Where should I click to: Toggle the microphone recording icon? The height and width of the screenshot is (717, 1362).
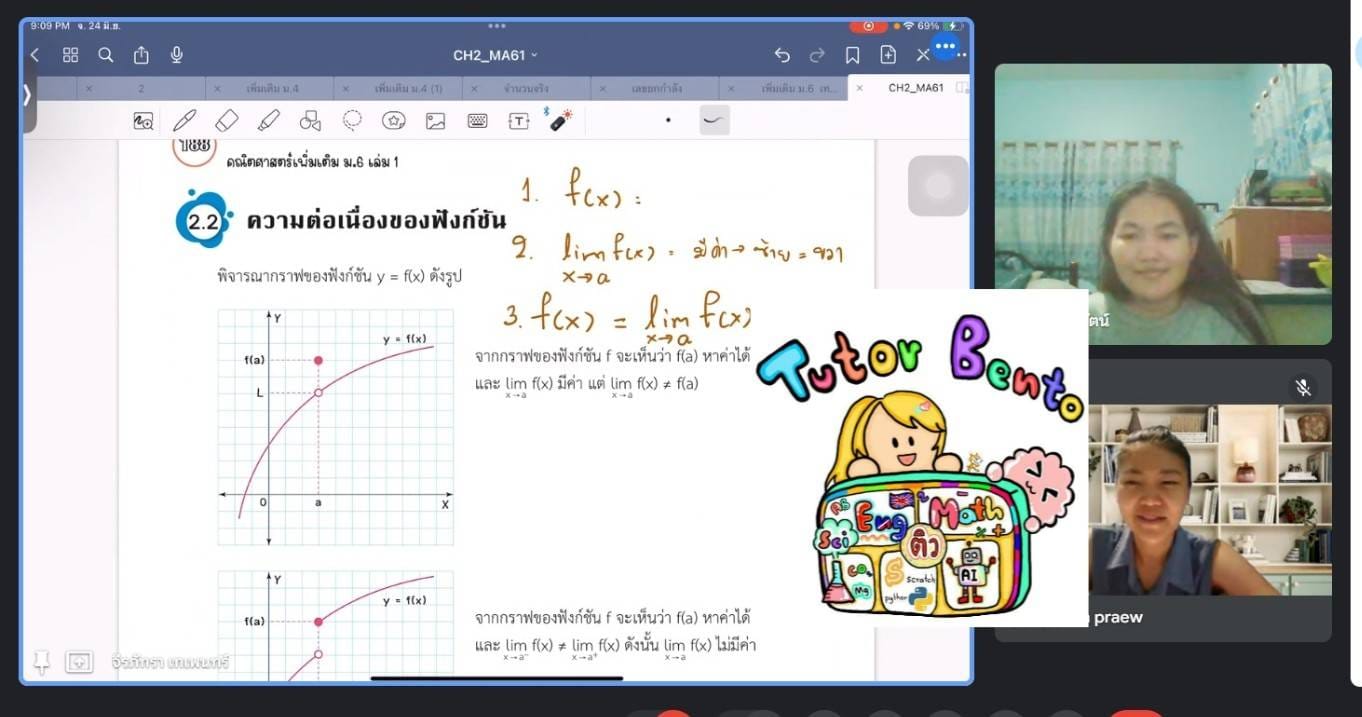[177, 55]
